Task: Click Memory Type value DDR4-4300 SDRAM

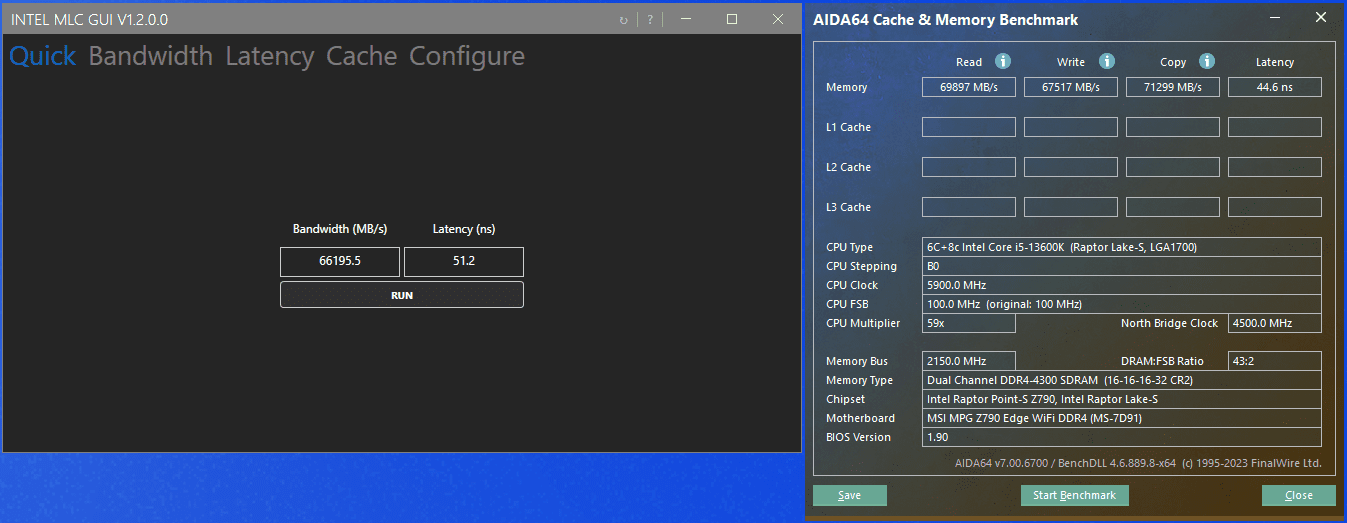Action: pyautogui.click(x=1122, y=380)
